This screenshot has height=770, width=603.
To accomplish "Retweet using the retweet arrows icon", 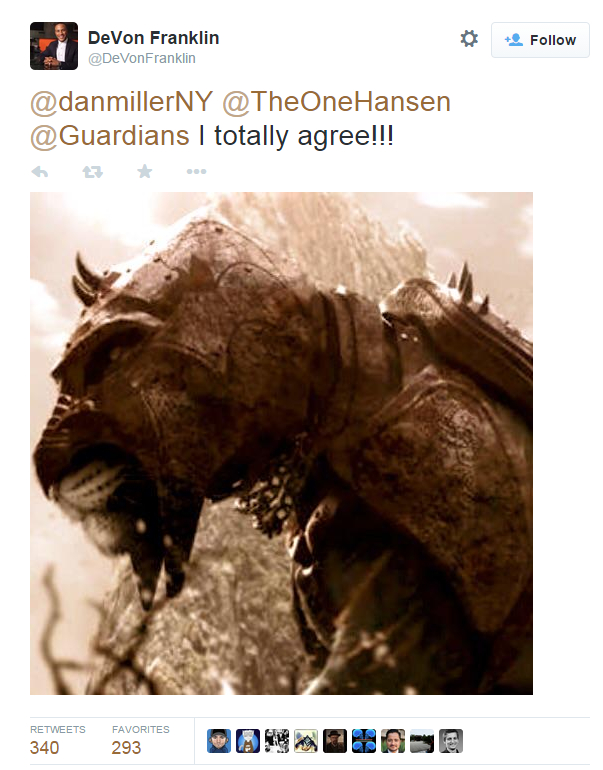I will pos(92,171).
